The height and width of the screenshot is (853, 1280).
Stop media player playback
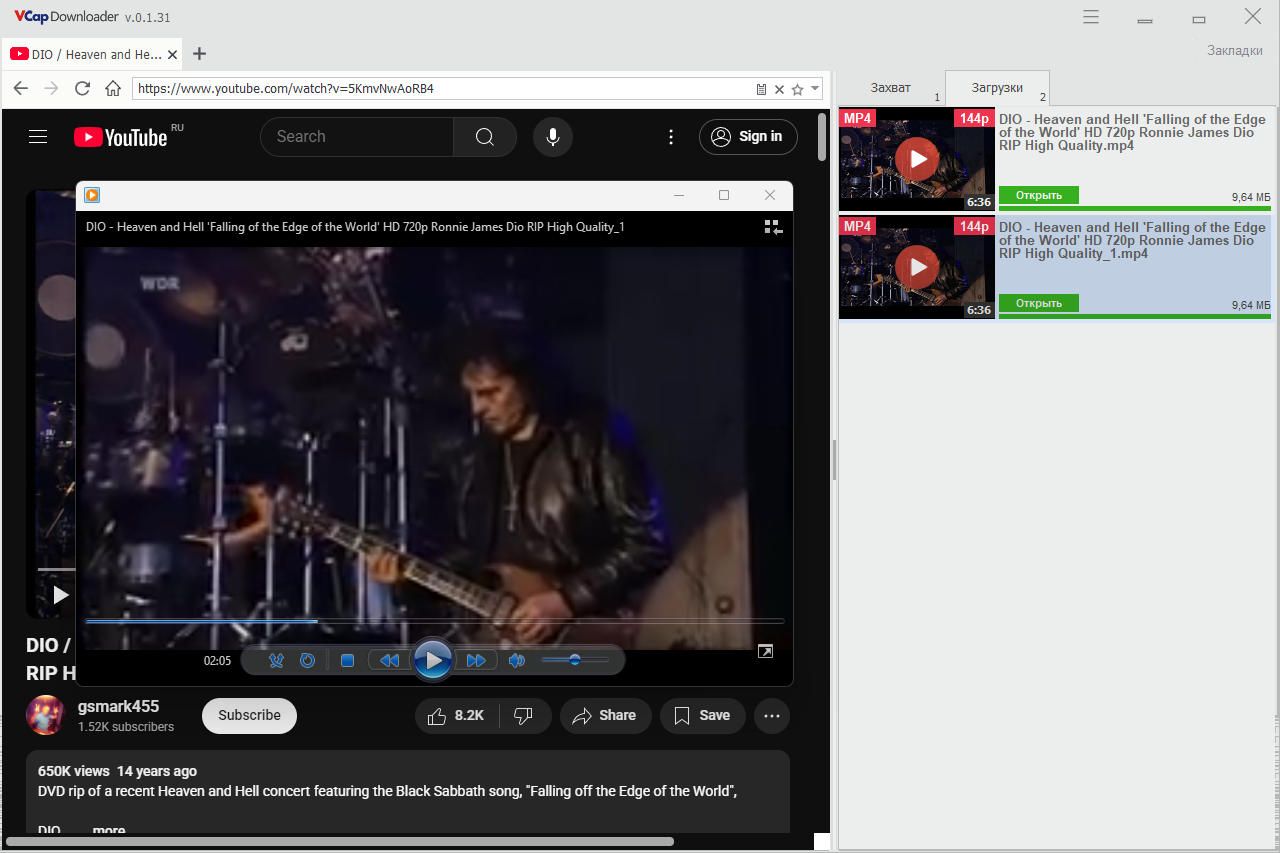(x=347, y=660)
